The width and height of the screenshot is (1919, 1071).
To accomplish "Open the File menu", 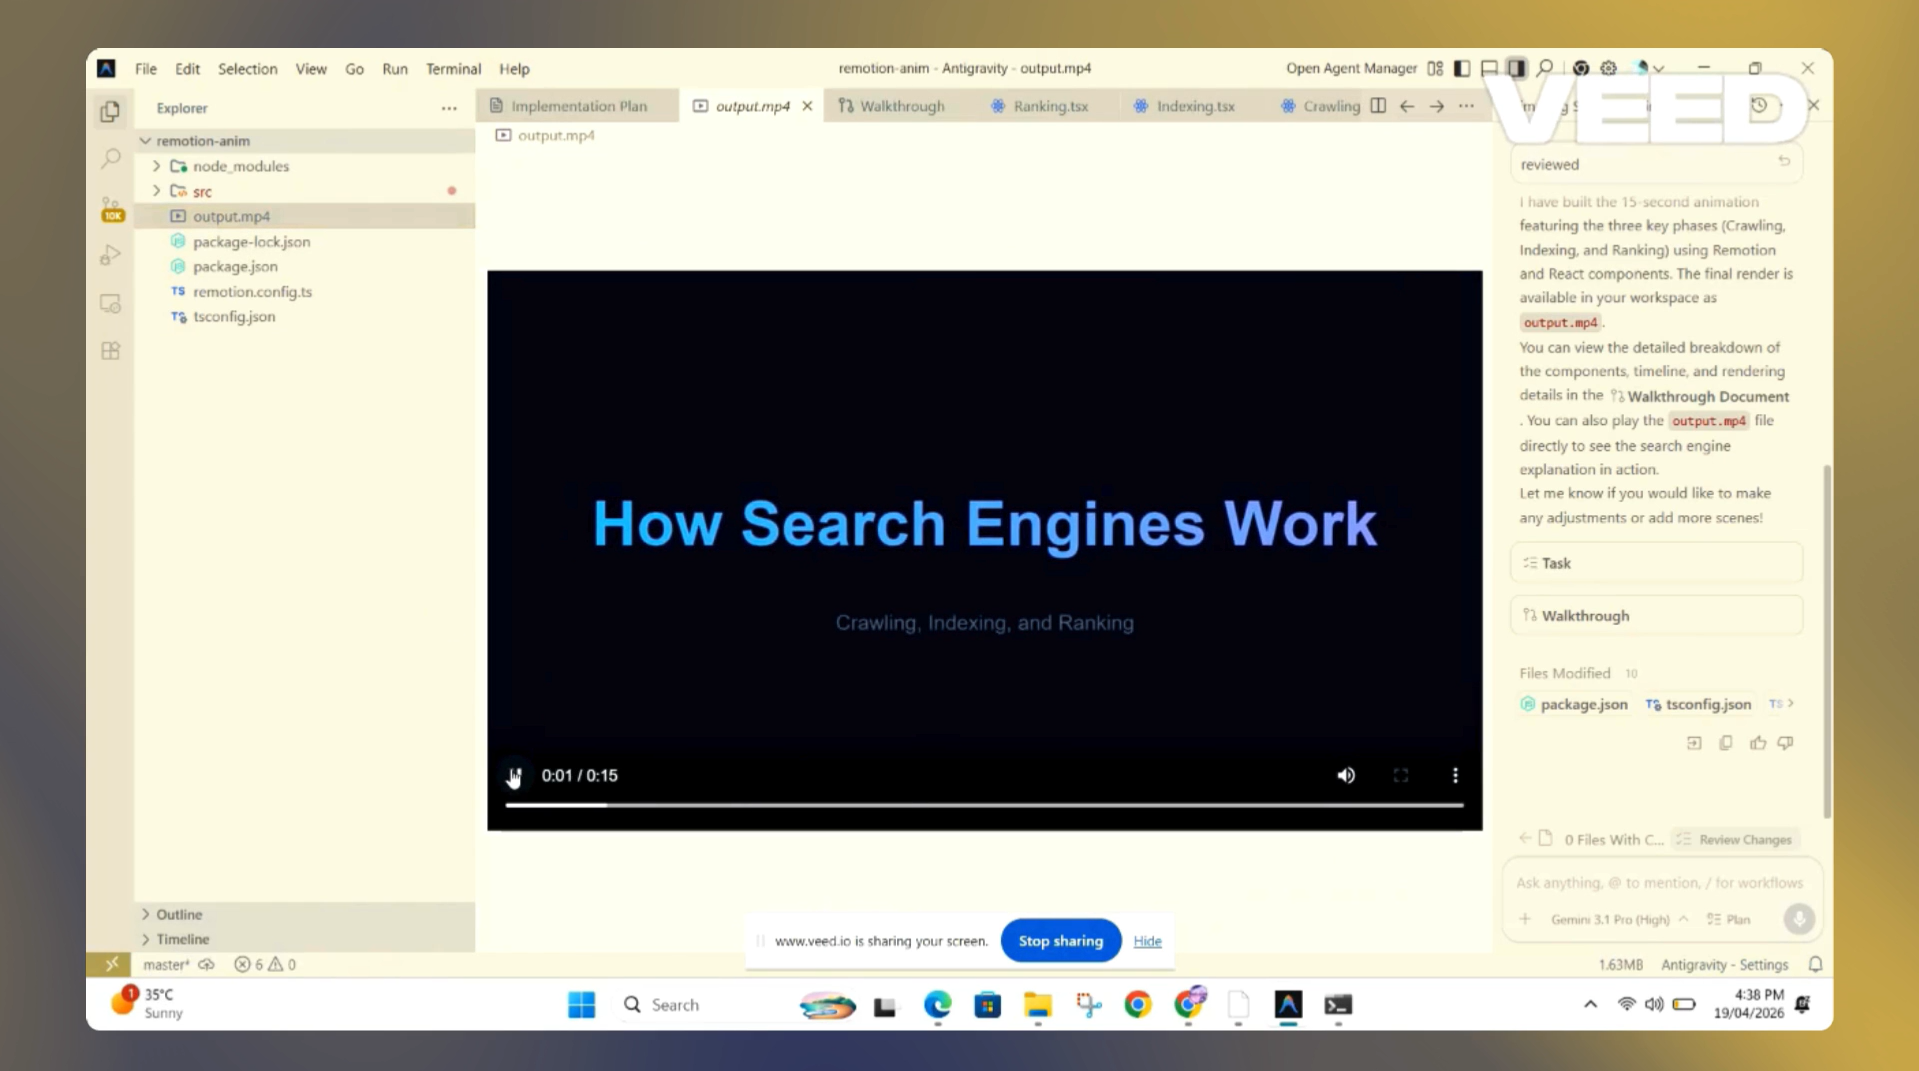I will point(146,68).
